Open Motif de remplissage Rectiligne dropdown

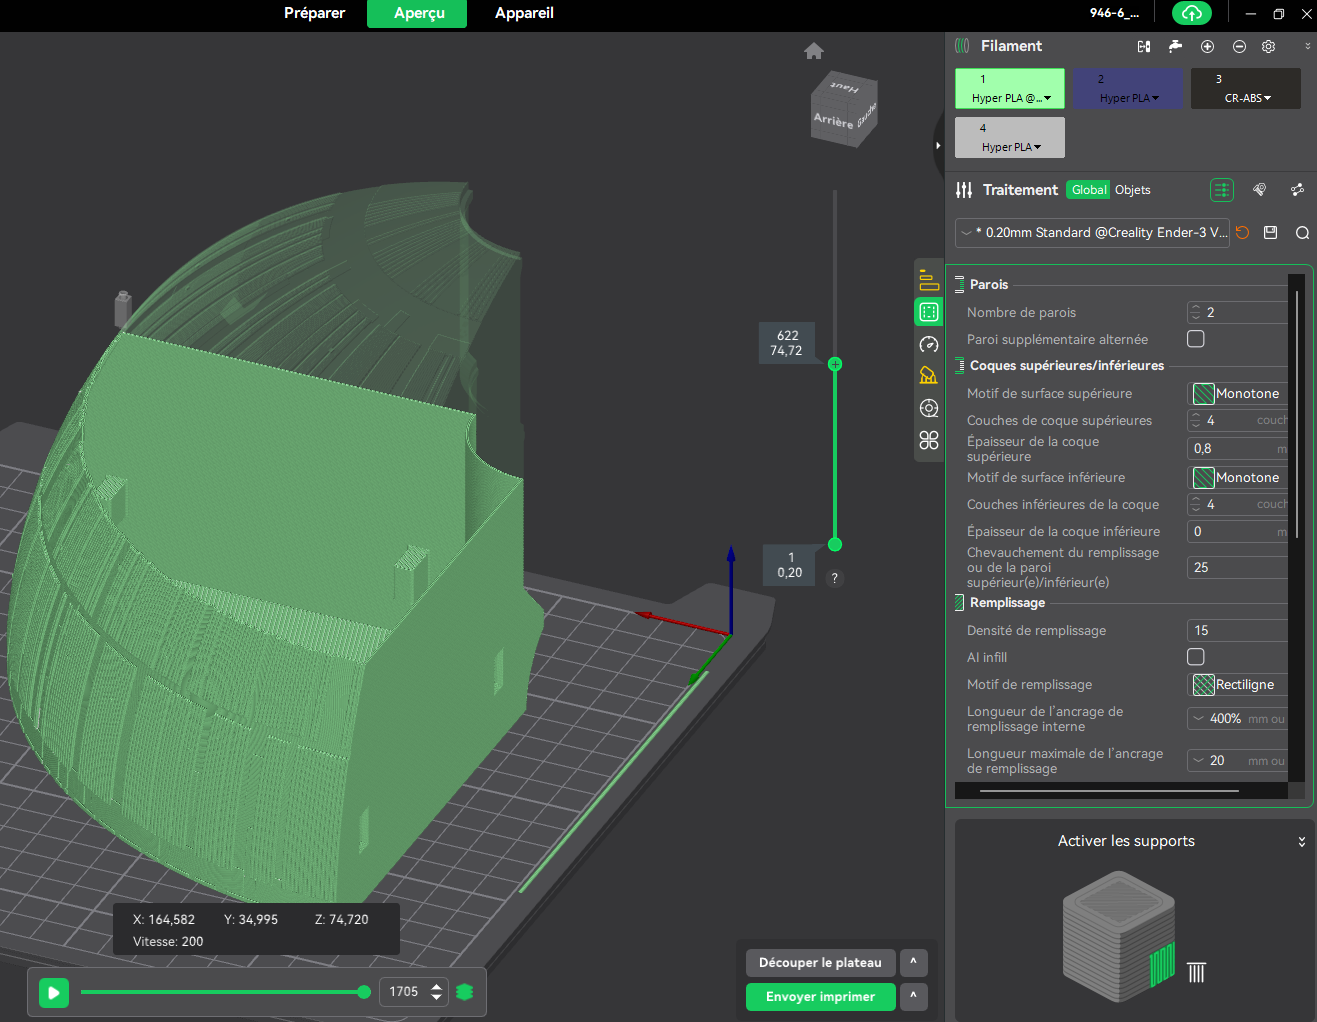coord(1238,684)
